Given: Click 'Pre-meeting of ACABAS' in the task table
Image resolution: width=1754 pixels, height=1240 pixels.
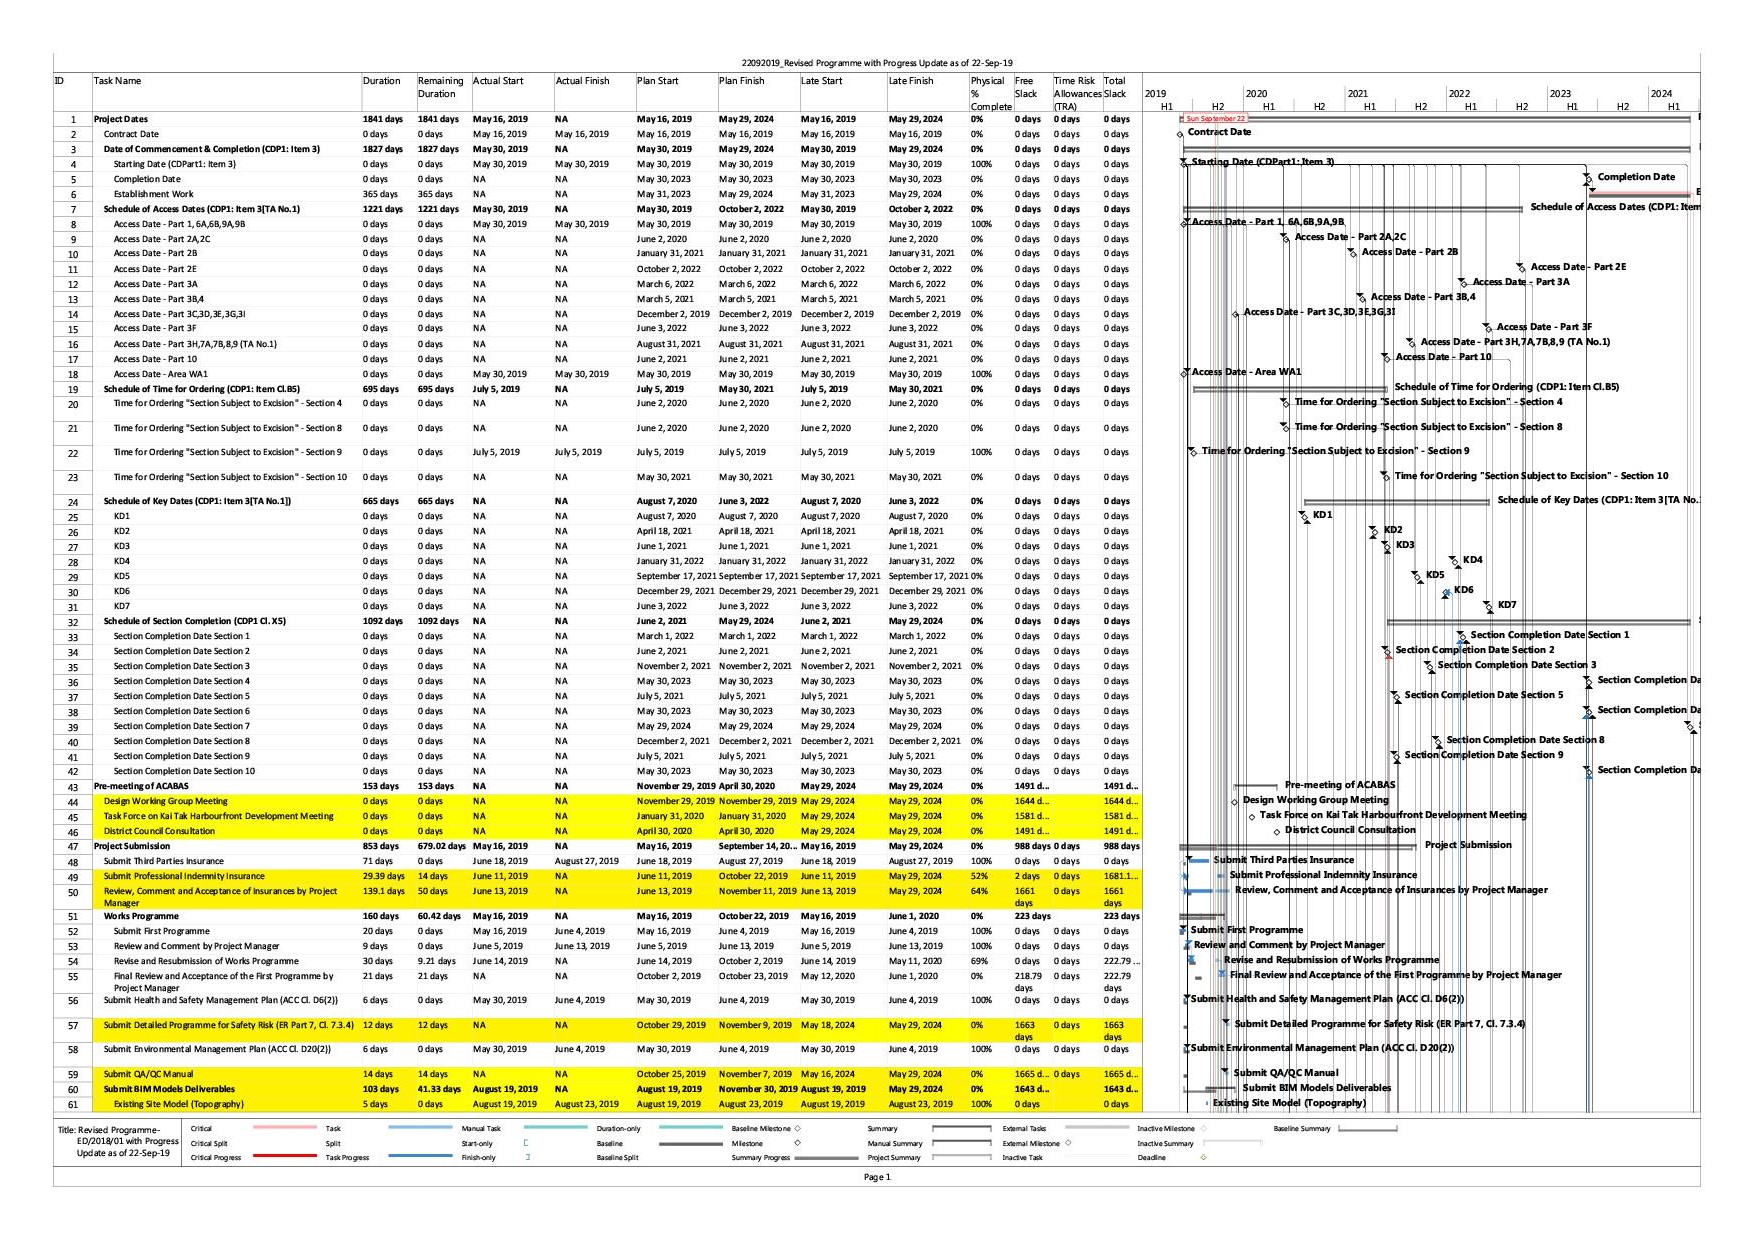Looking at the screenshot, I should click(141, 786).
